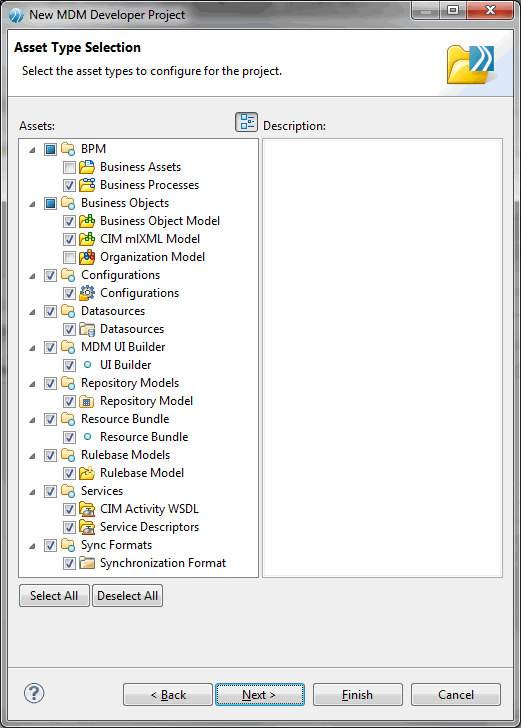Click the Datasources child folder icon
Screen dimensions: 521x728
pos(87,329)
